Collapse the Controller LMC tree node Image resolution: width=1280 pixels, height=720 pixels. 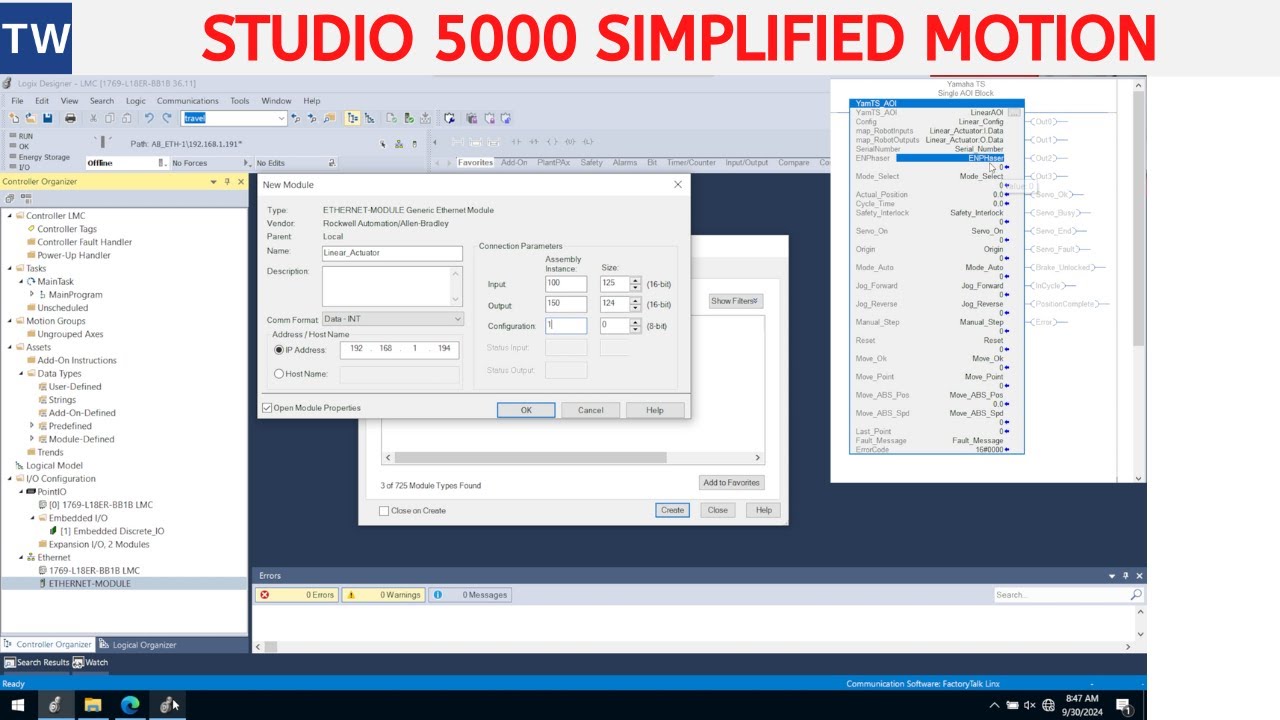(10, 216)
